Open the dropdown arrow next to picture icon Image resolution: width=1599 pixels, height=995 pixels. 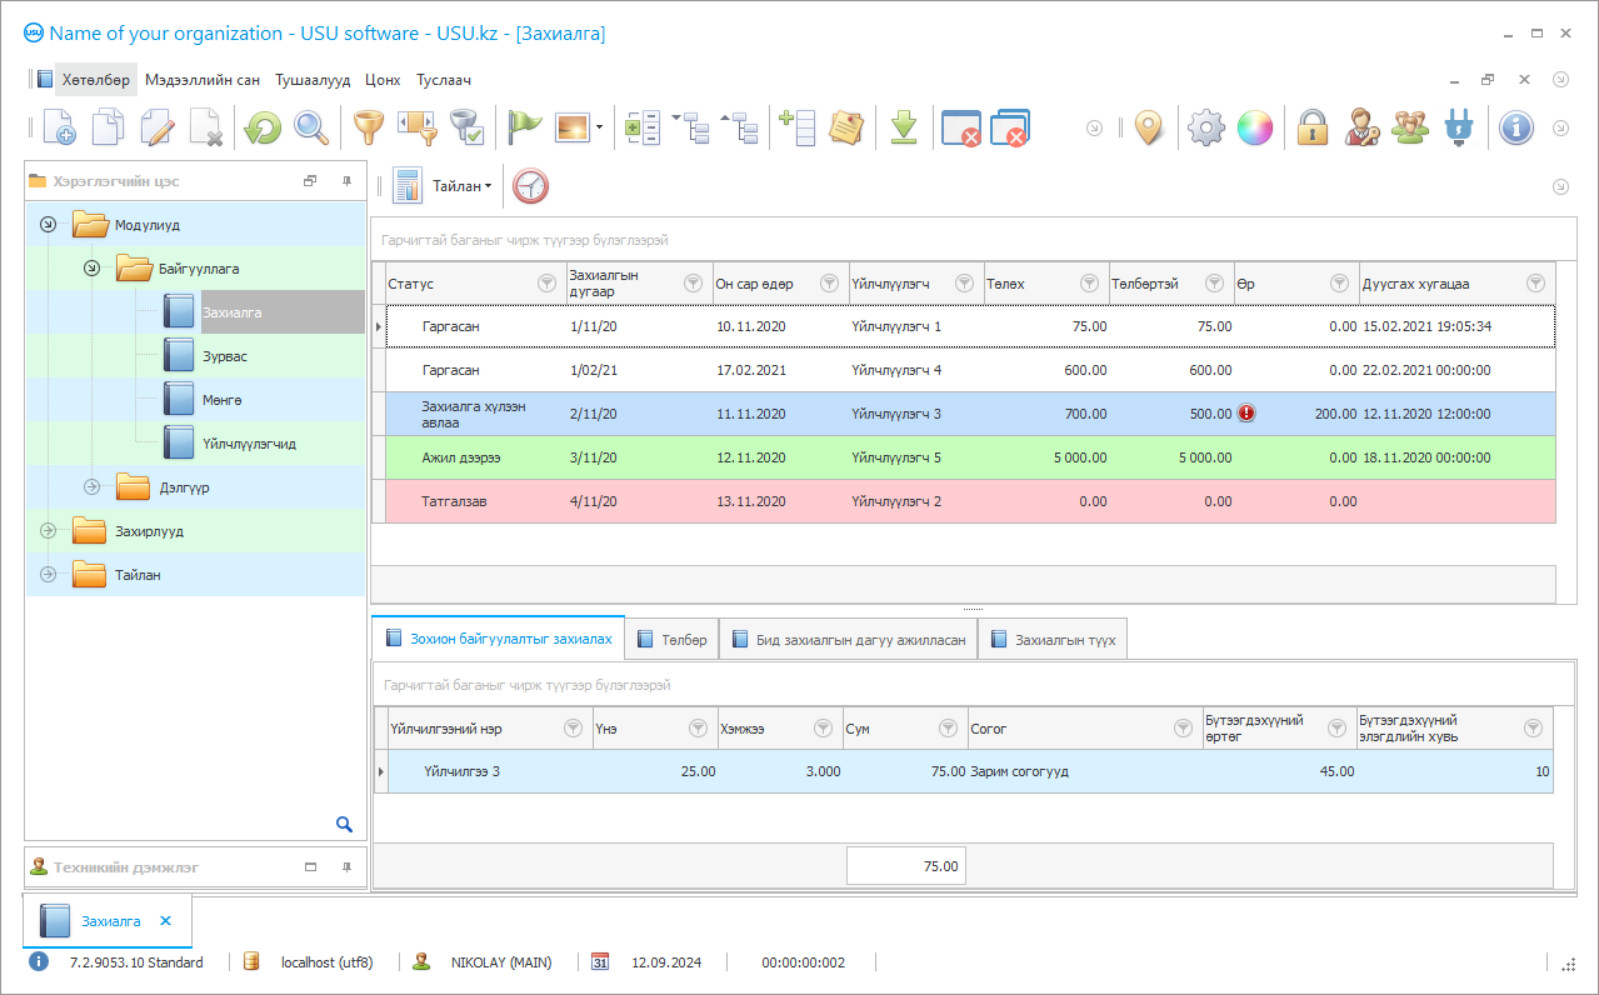599,128
